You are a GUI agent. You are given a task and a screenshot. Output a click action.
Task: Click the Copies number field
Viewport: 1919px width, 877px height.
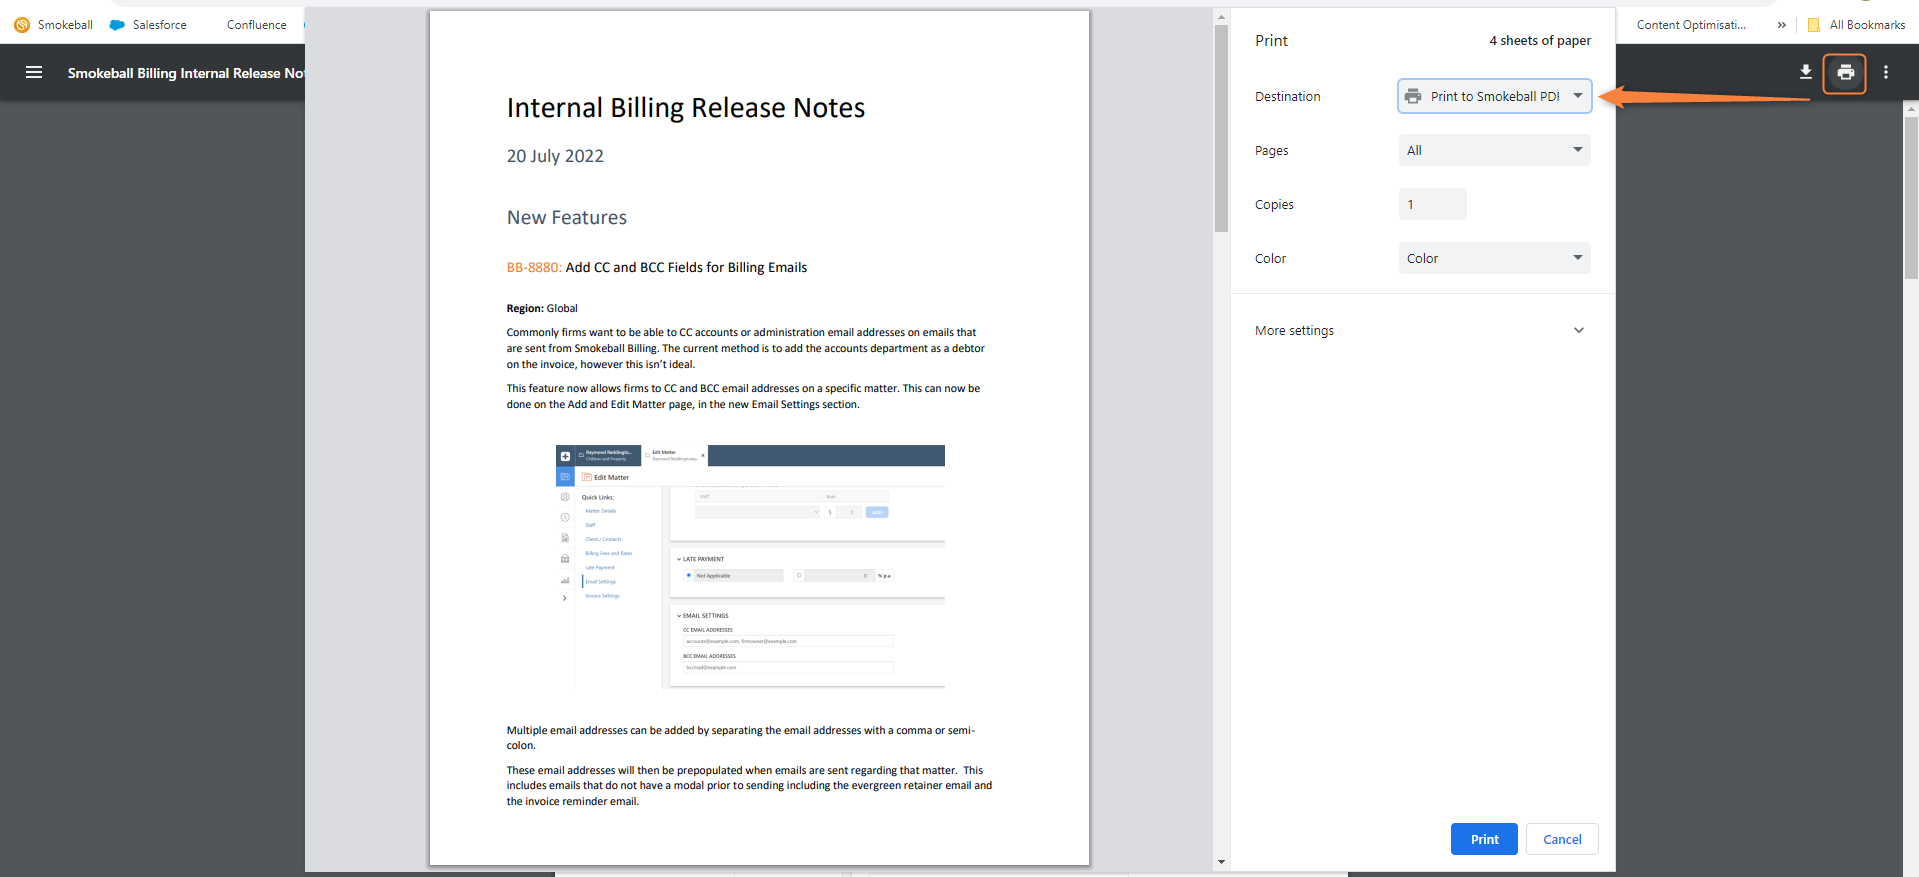1432,204
